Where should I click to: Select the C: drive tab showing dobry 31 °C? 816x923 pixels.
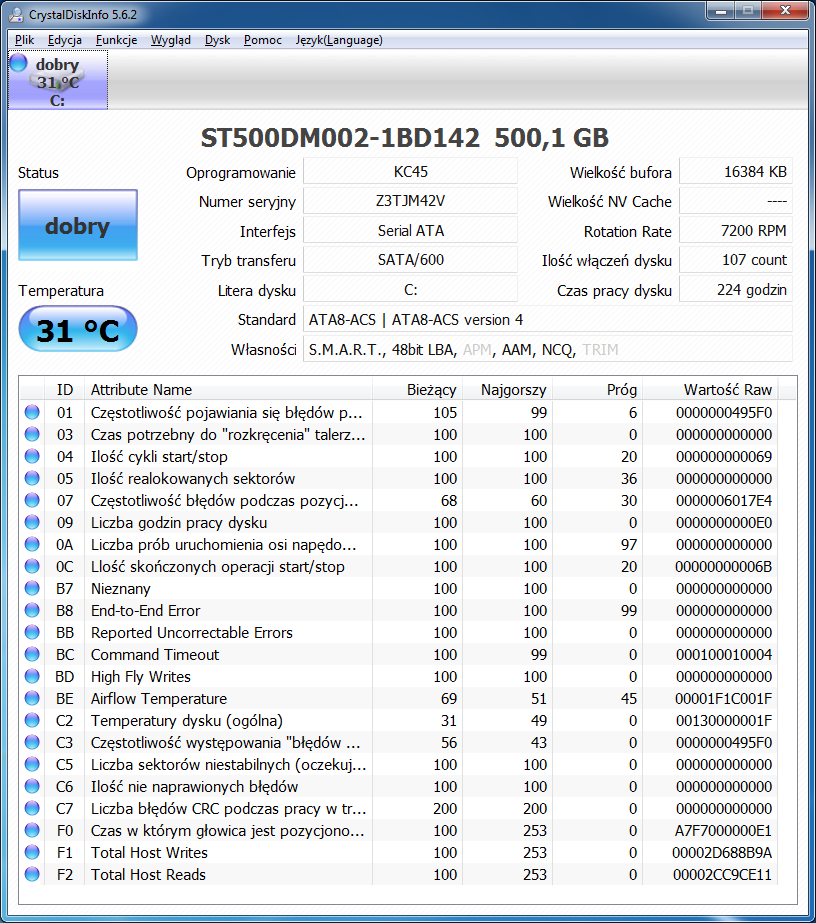[58, 80]
